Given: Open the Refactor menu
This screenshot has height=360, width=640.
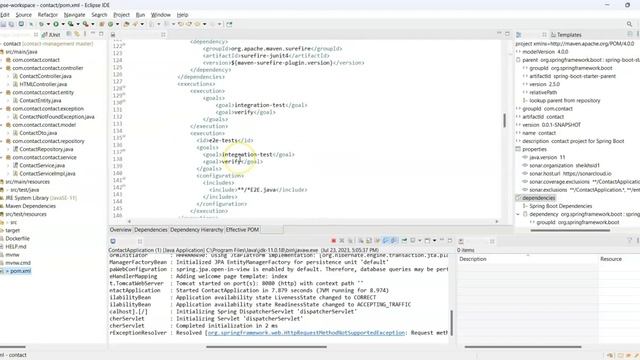Looking at the screenshot, I should click(48, 15).
